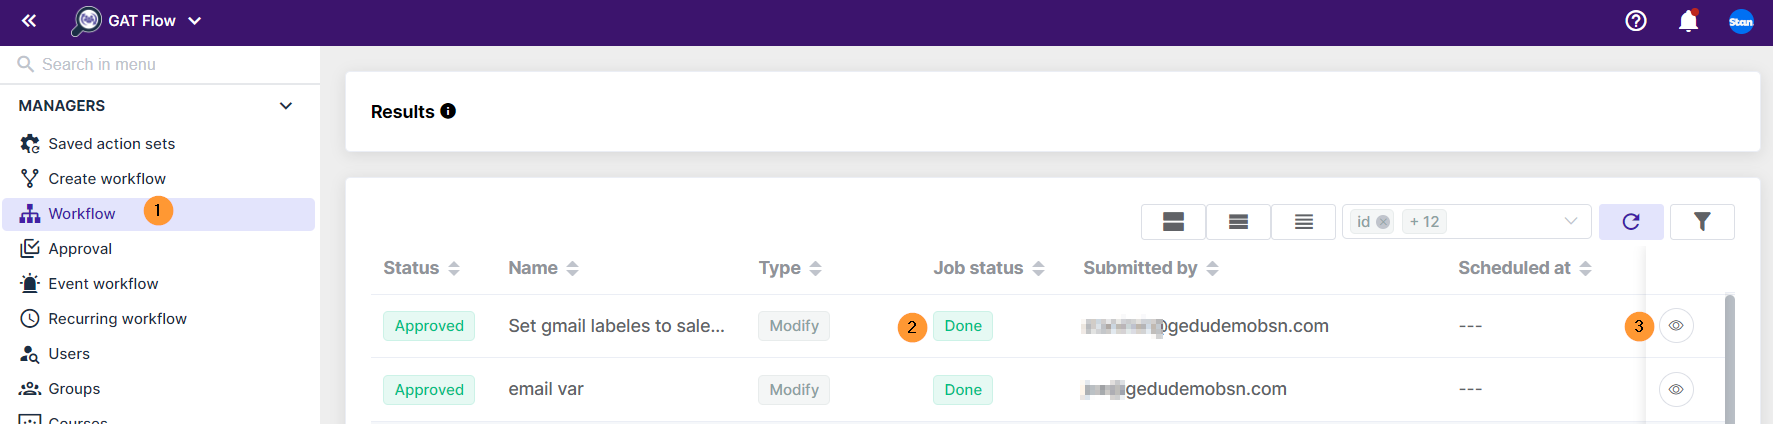This screenshot has width=1773, height=424.
Task: Click the Results heading
Action: pyautogui.click(x=402, y=112)
